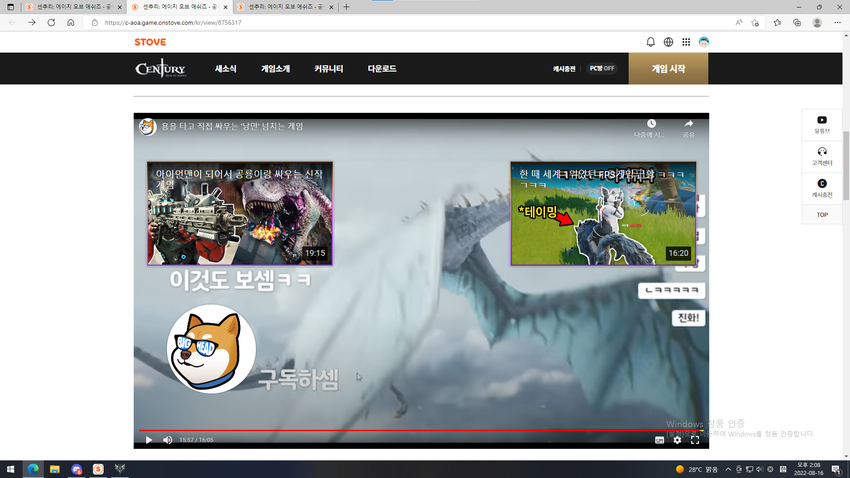Toggle the PC방 OFF switch
The height and width of the screenshot is (478, 850).
(602, 68)
